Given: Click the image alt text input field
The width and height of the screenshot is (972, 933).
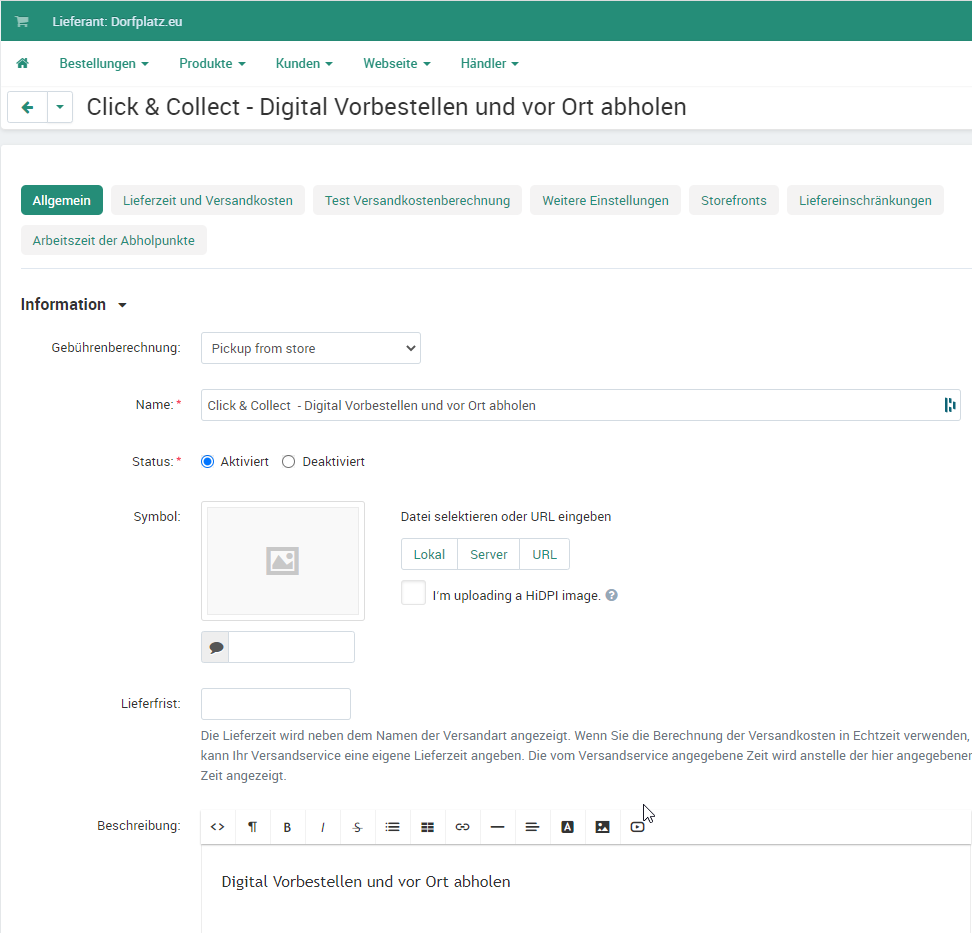Looking at the screenshot, I should pos(291,647).
